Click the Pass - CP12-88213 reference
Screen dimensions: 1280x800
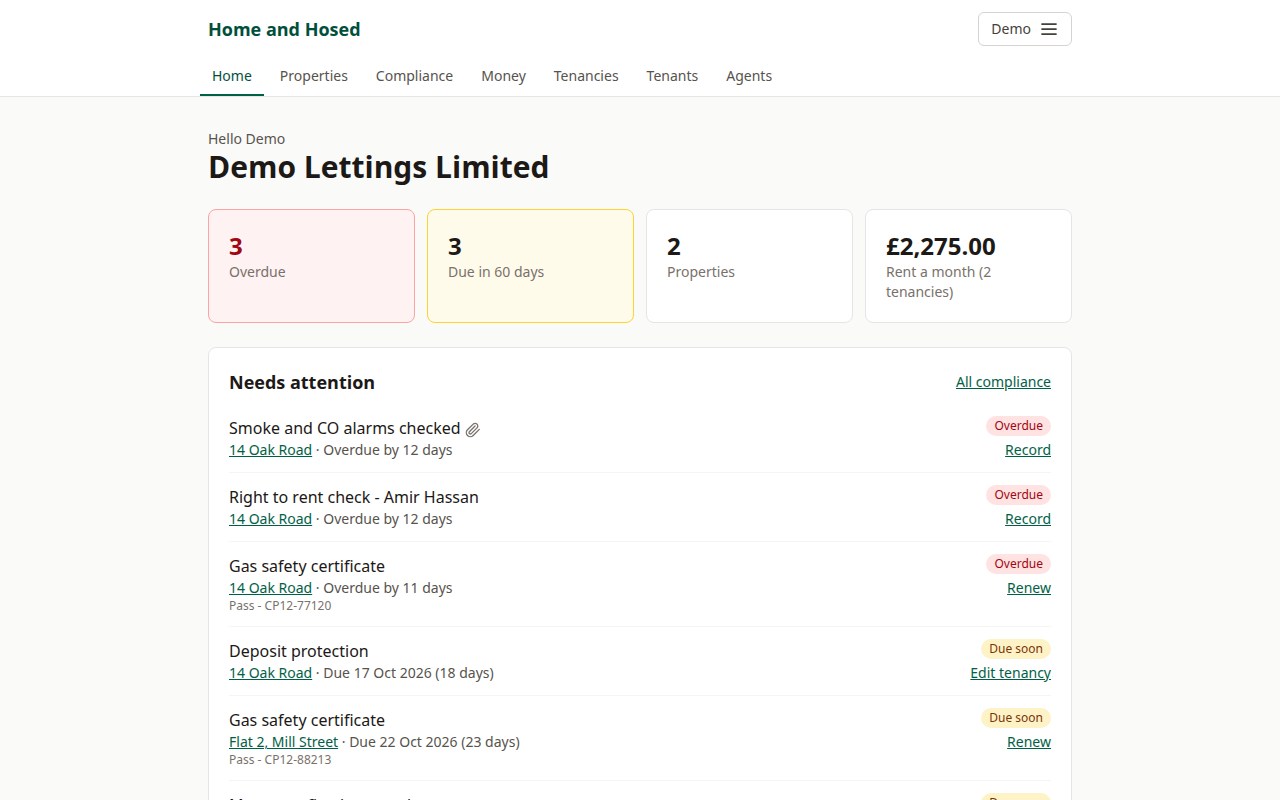pos(280,760)
